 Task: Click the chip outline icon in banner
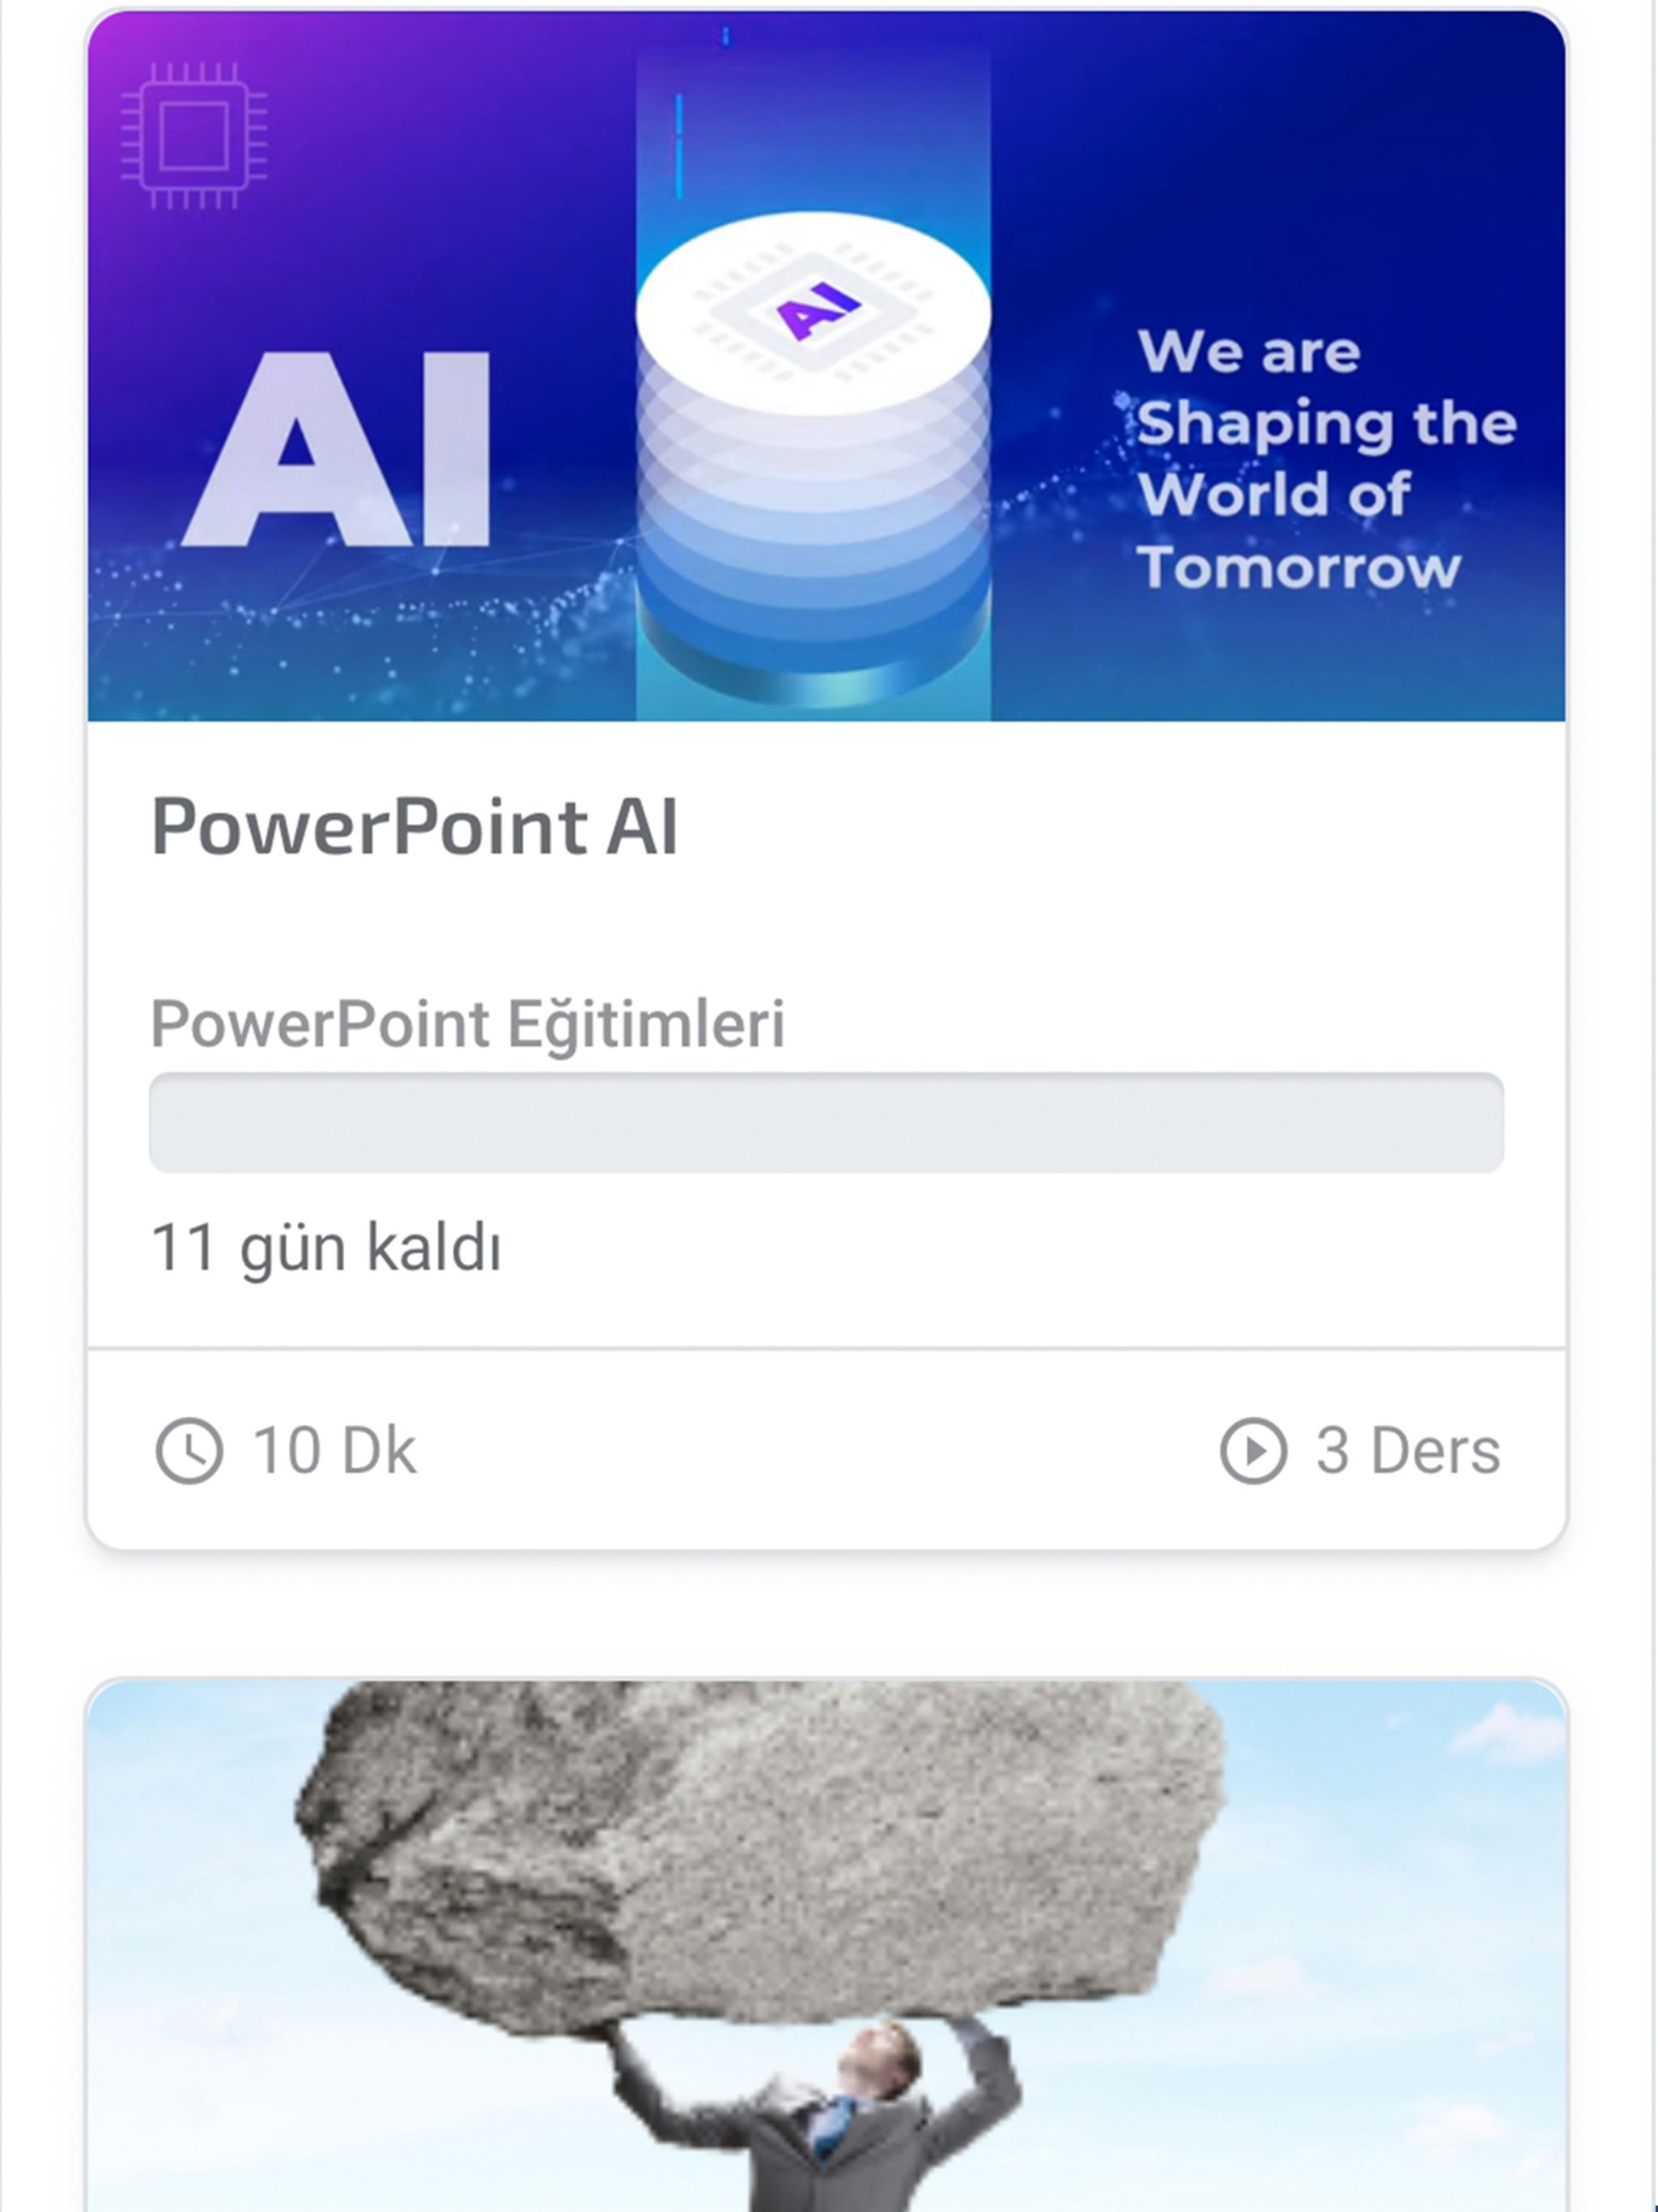click(x=194, y=136)
